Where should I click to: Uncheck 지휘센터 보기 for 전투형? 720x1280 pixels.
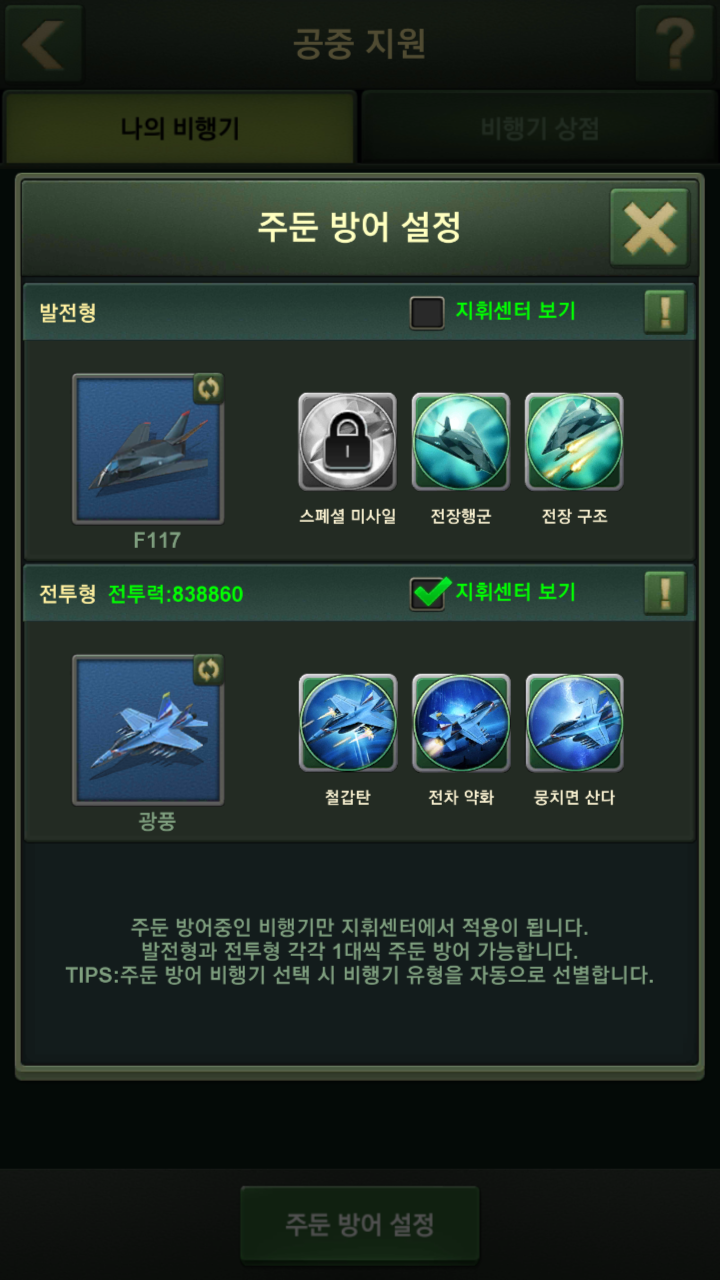(x=428, y=593)
